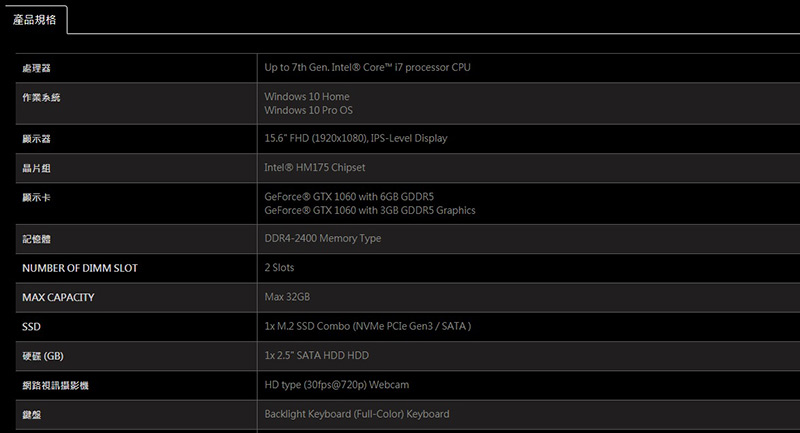
Task: Click the 網路視訊攝影機 label
Action: point(55,385)
